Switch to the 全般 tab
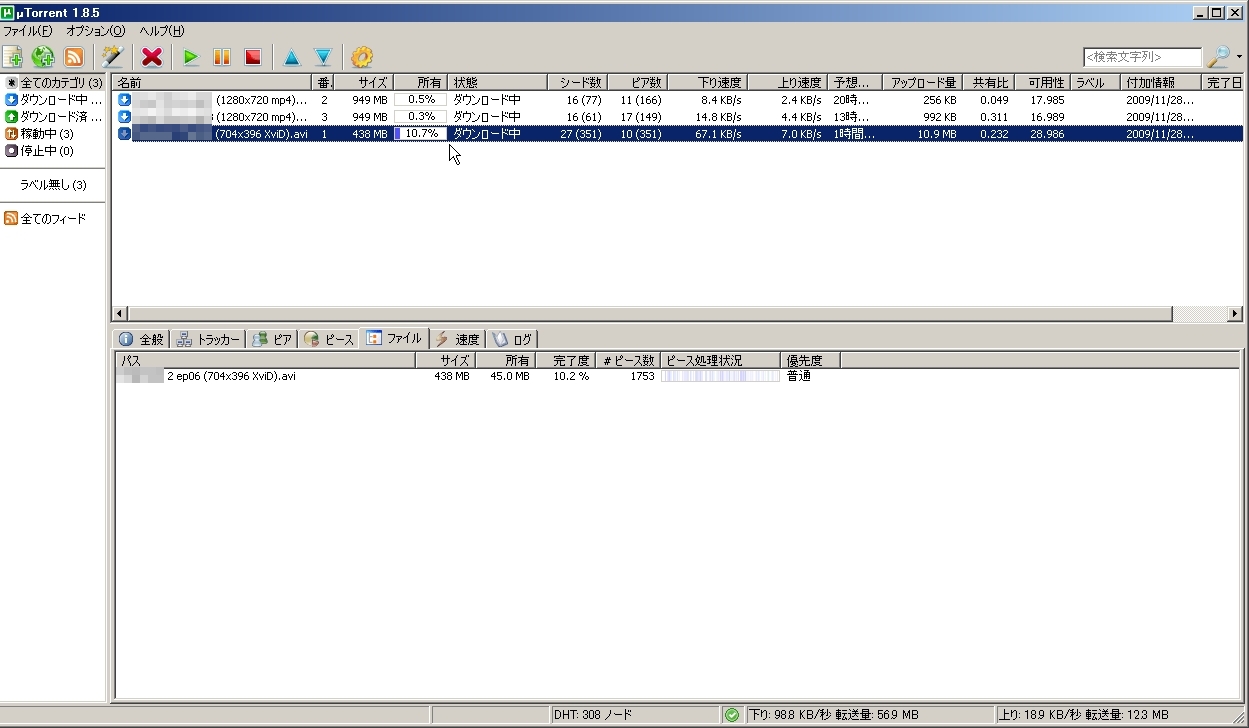This screenshot has width=1249, height=728. 141,339
